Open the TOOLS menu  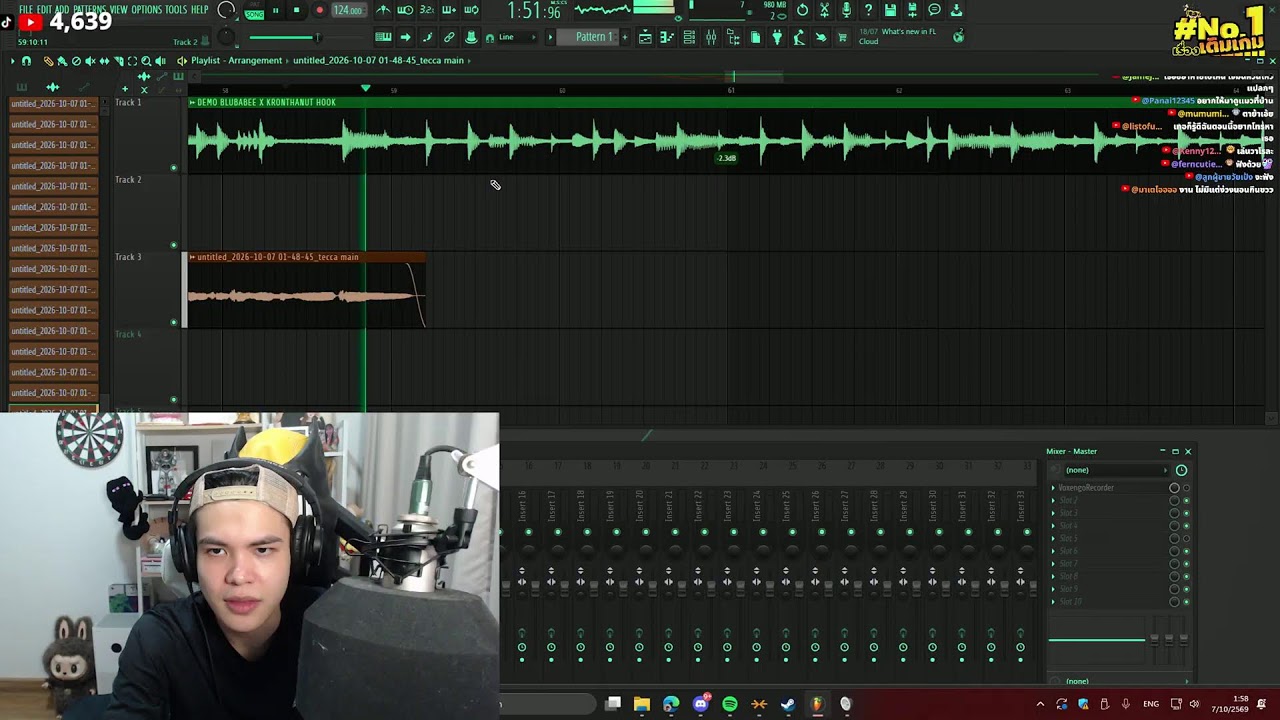pos(176,10)
